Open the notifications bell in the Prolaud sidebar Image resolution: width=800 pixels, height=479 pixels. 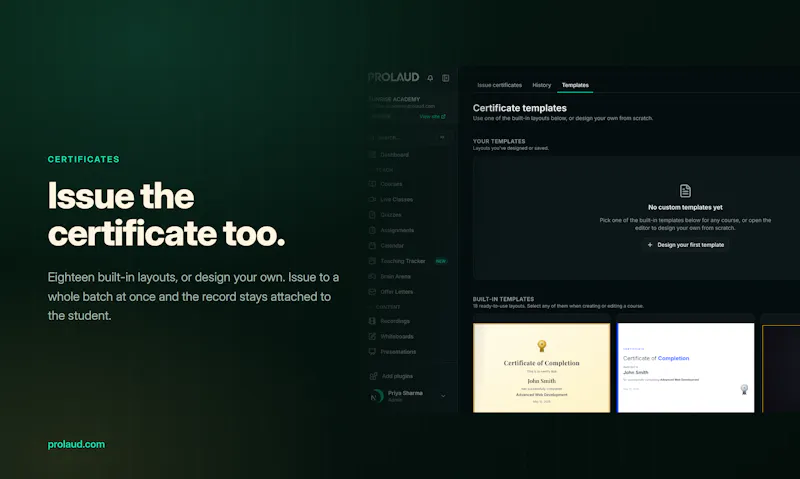[x=430, y=78]
